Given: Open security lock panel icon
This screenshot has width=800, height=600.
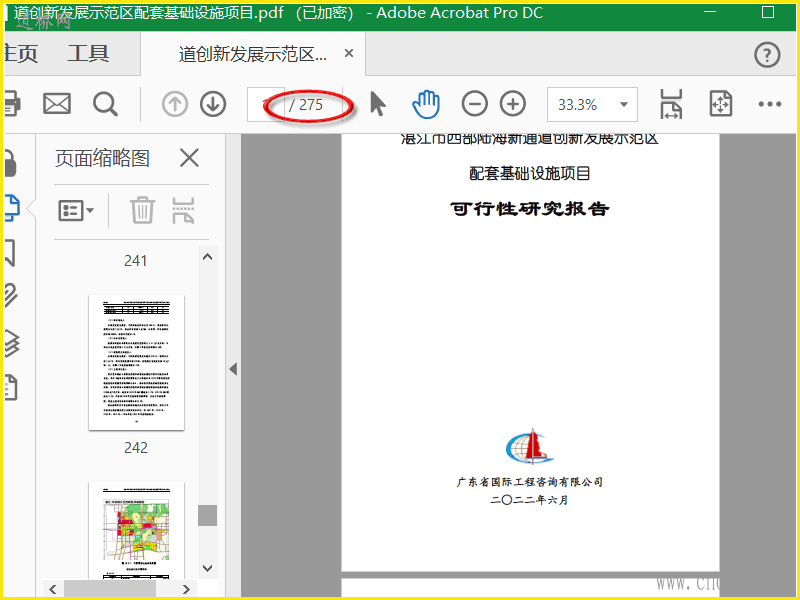Looking at the screenshot, I should coord(10,164).
